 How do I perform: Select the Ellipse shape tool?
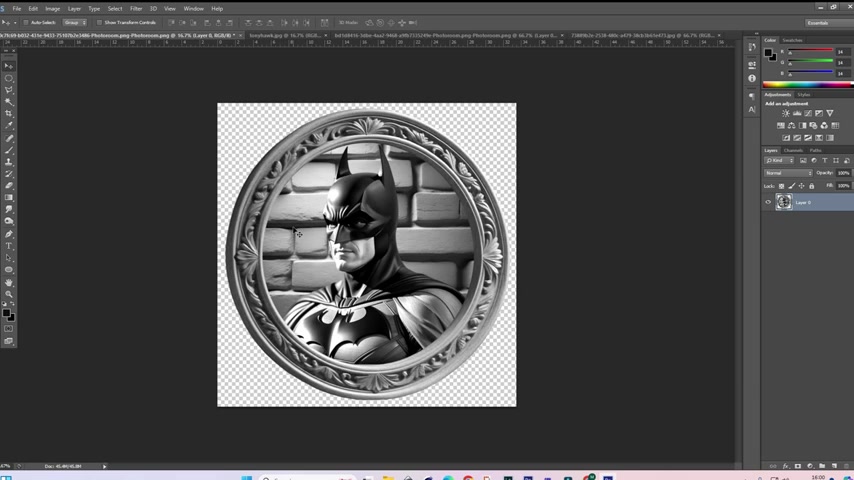(x=9, y=270)
